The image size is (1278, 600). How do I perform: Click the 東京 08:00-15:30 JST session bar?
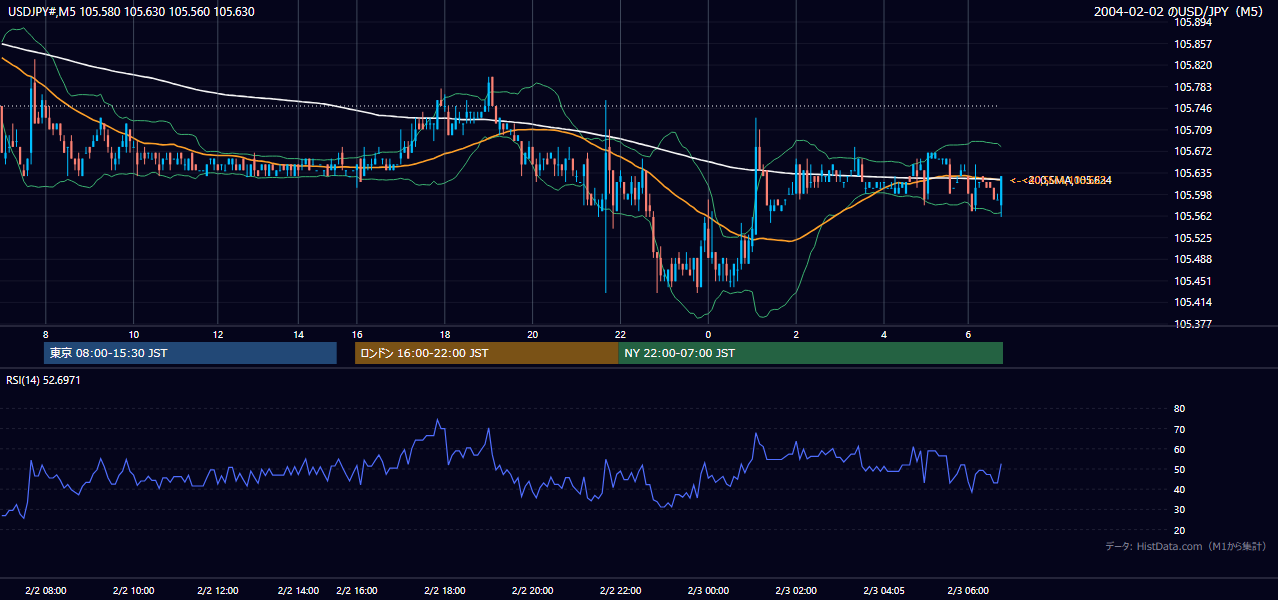(190, 353)
